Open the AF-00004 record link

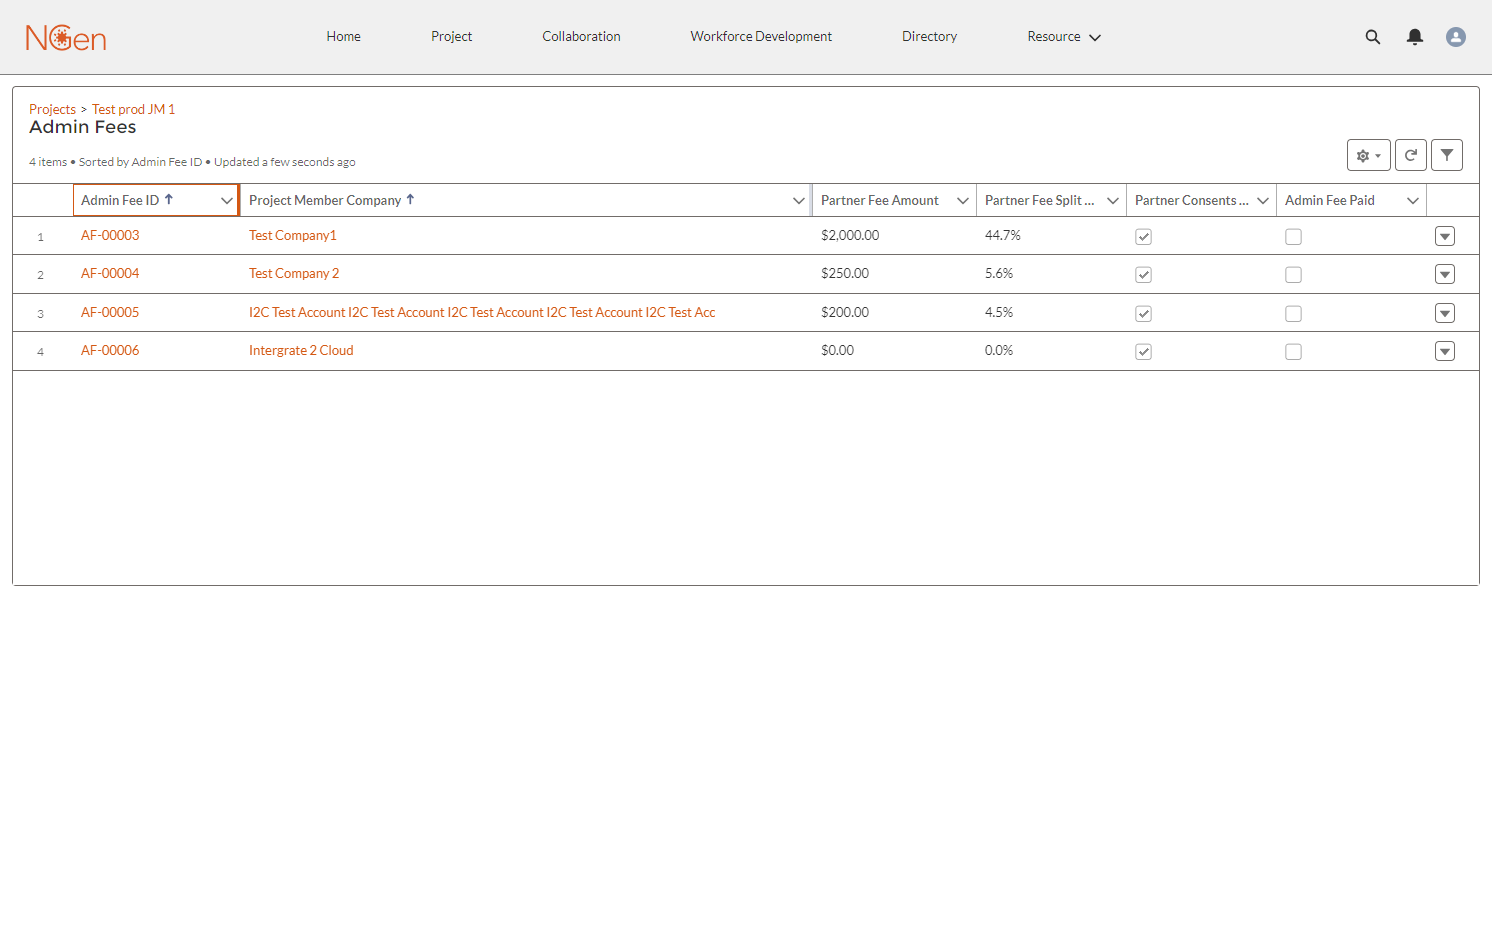(x=110, y=273)
